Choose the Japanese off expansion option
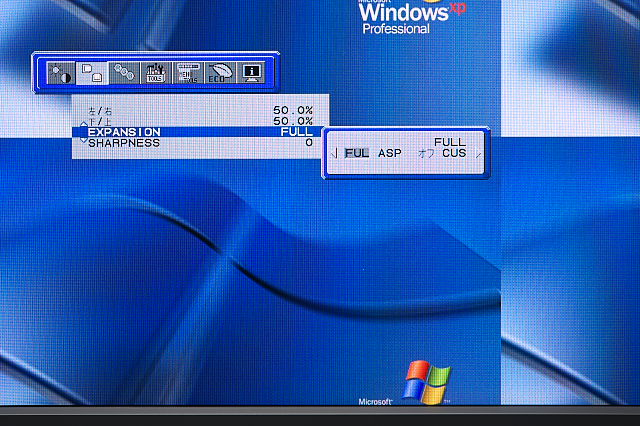 426,153
